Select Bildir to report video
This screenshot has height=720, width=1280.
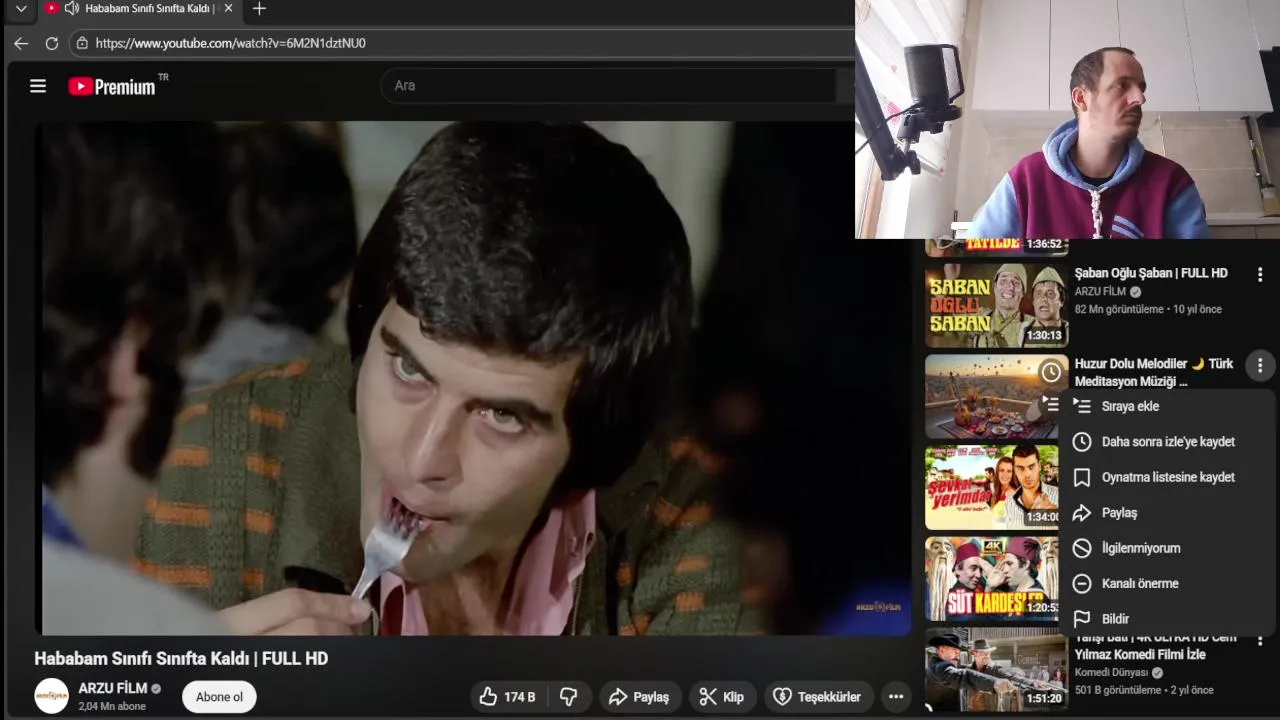(1166, 619)
